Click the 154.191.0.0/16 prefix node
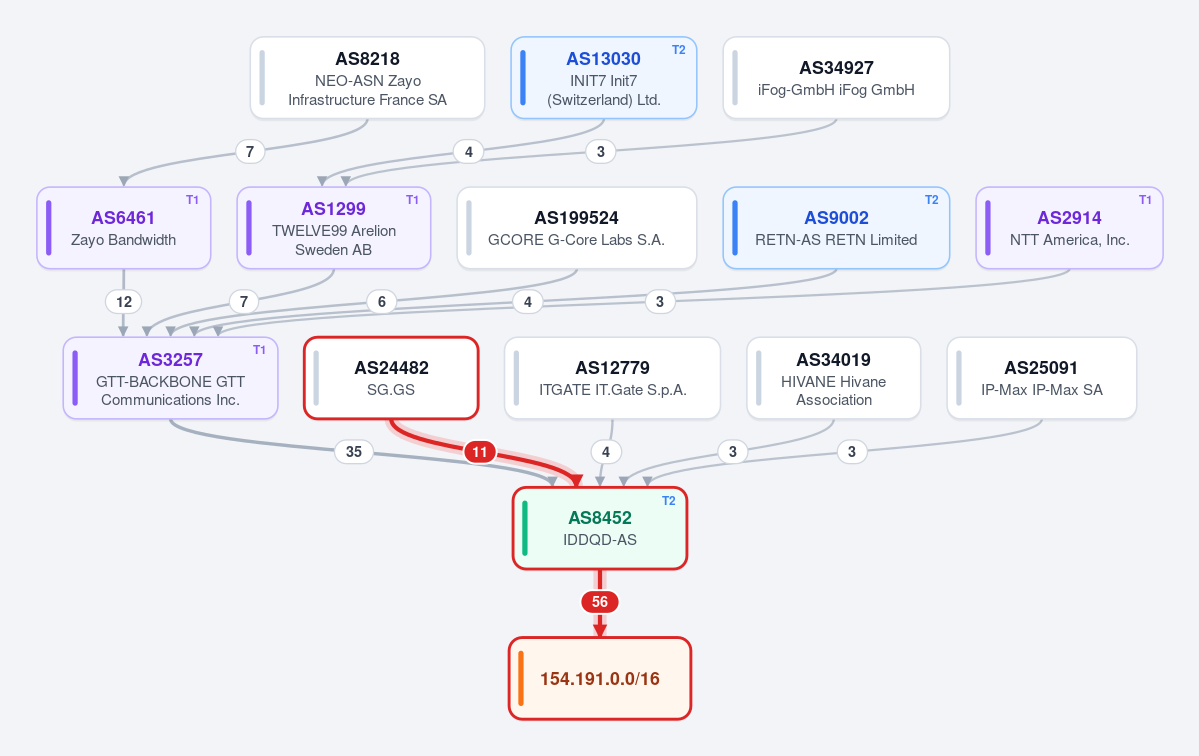Image resolution: width=1199 pixels, height=756 pixels. [x=600, y=678]
